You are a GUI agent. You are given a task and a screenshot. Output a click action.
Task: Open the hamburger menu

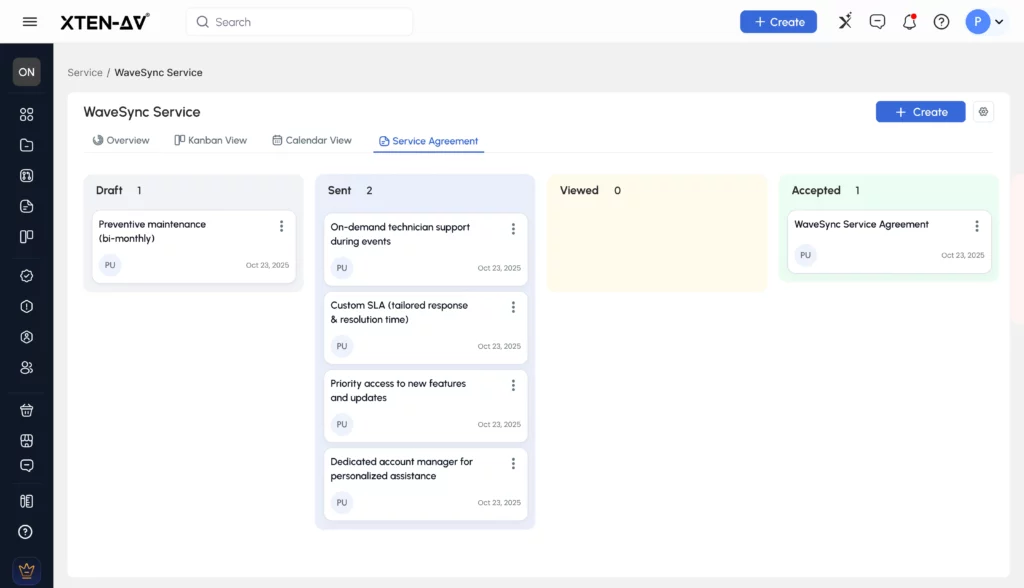point(29,22)
